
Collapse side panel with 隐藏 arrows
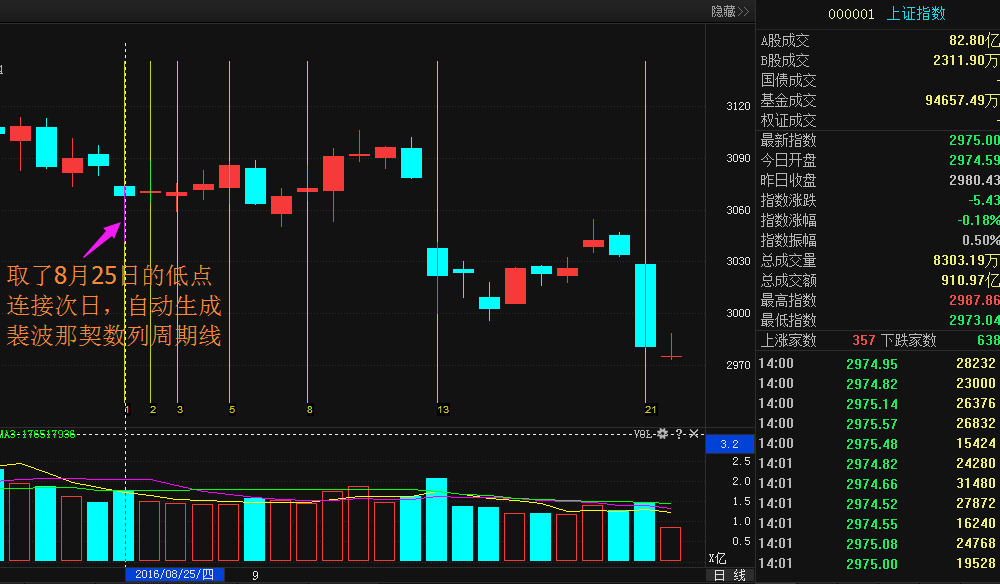[730, 11]
